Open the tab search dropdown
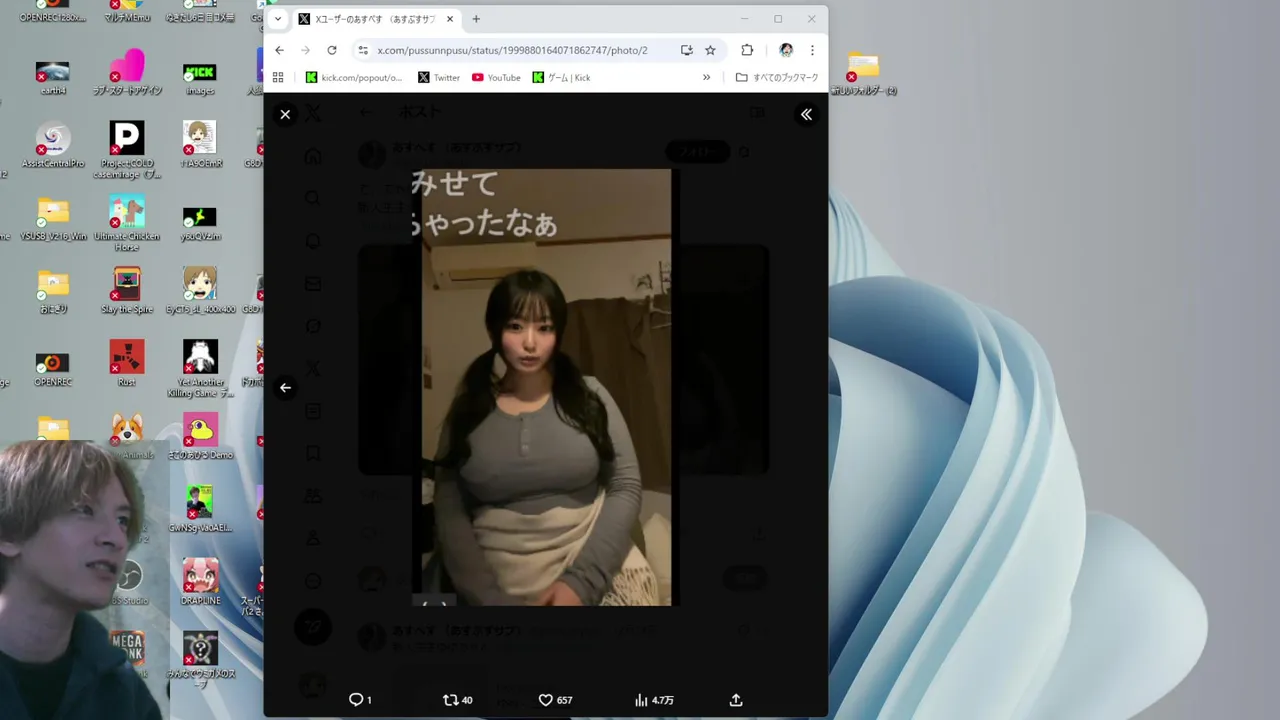The width and height of the screenshot is (1280, 720). 278,19
